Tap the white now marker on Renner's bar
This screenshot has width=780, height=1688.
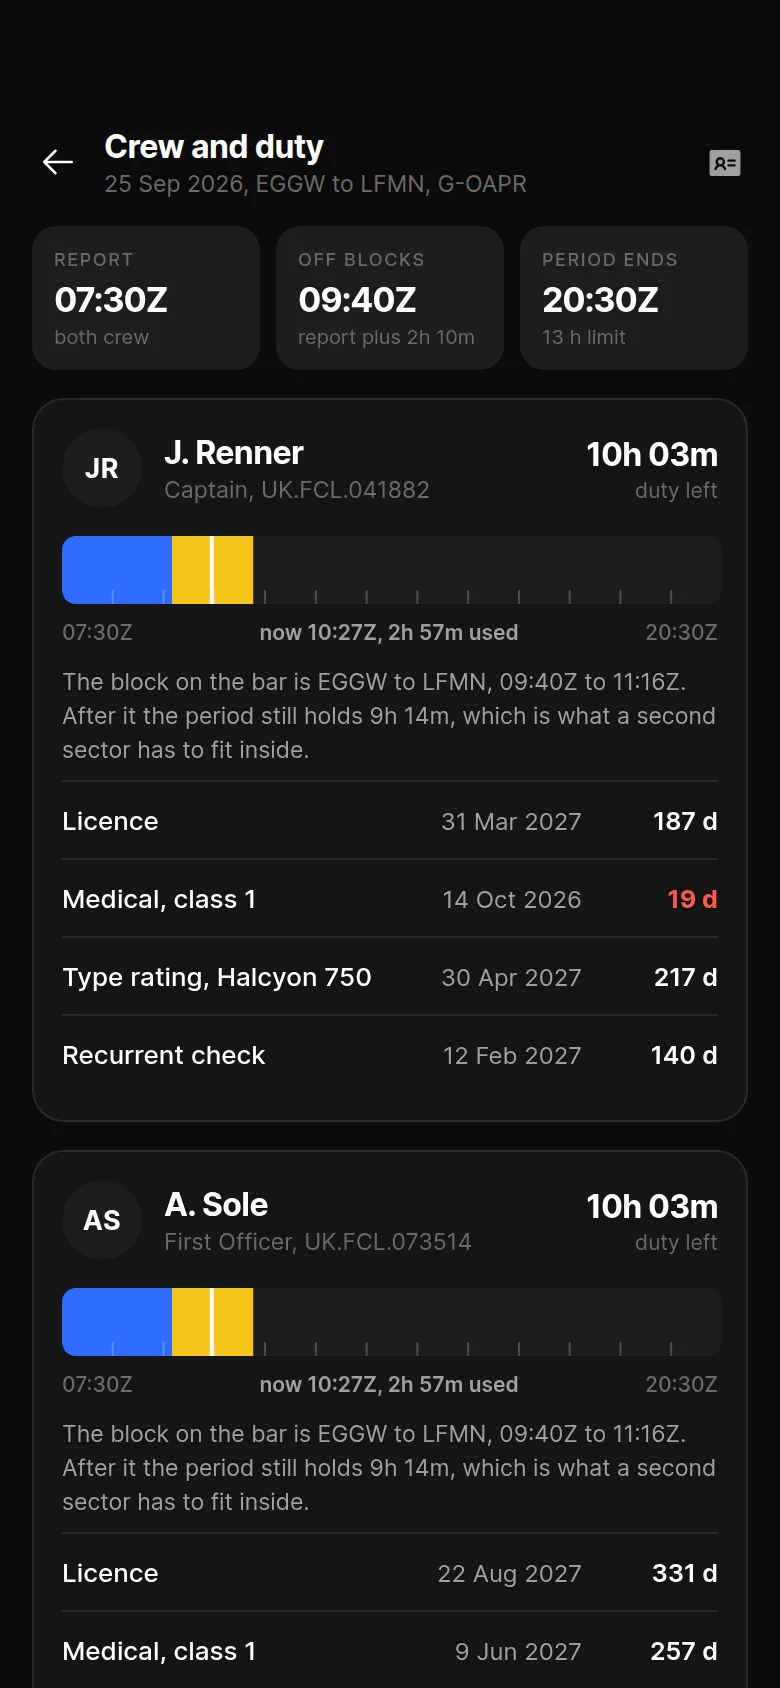coord(211,570)
